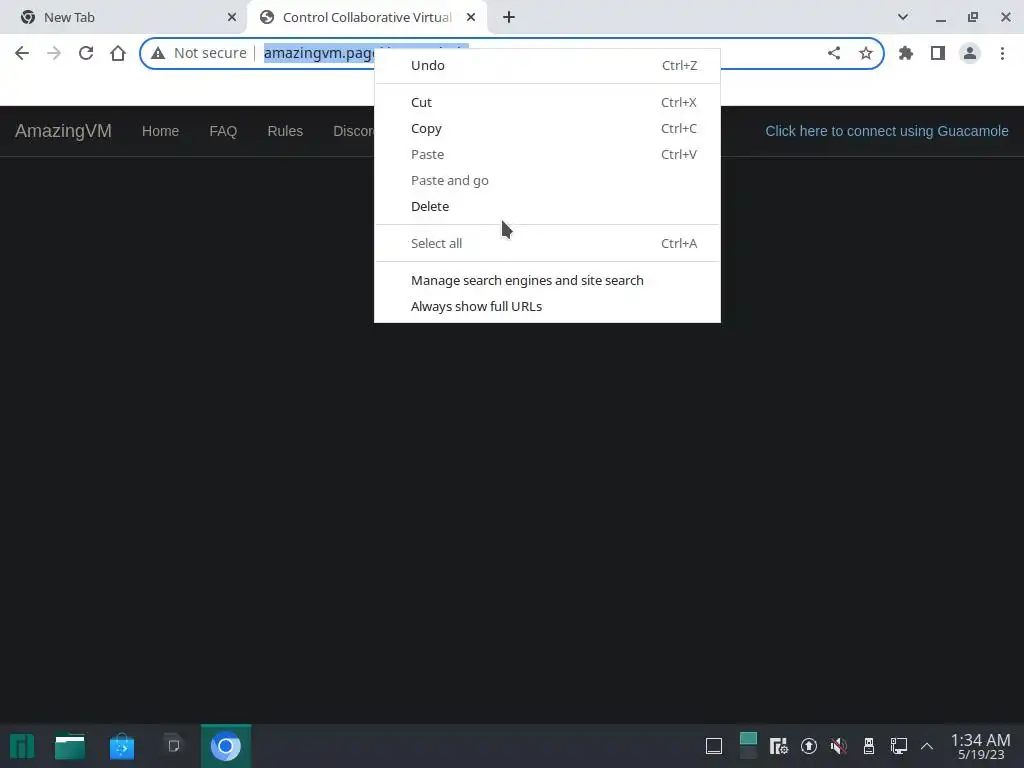
Task: Open the network connections tray icon
Action: point(899,746)
